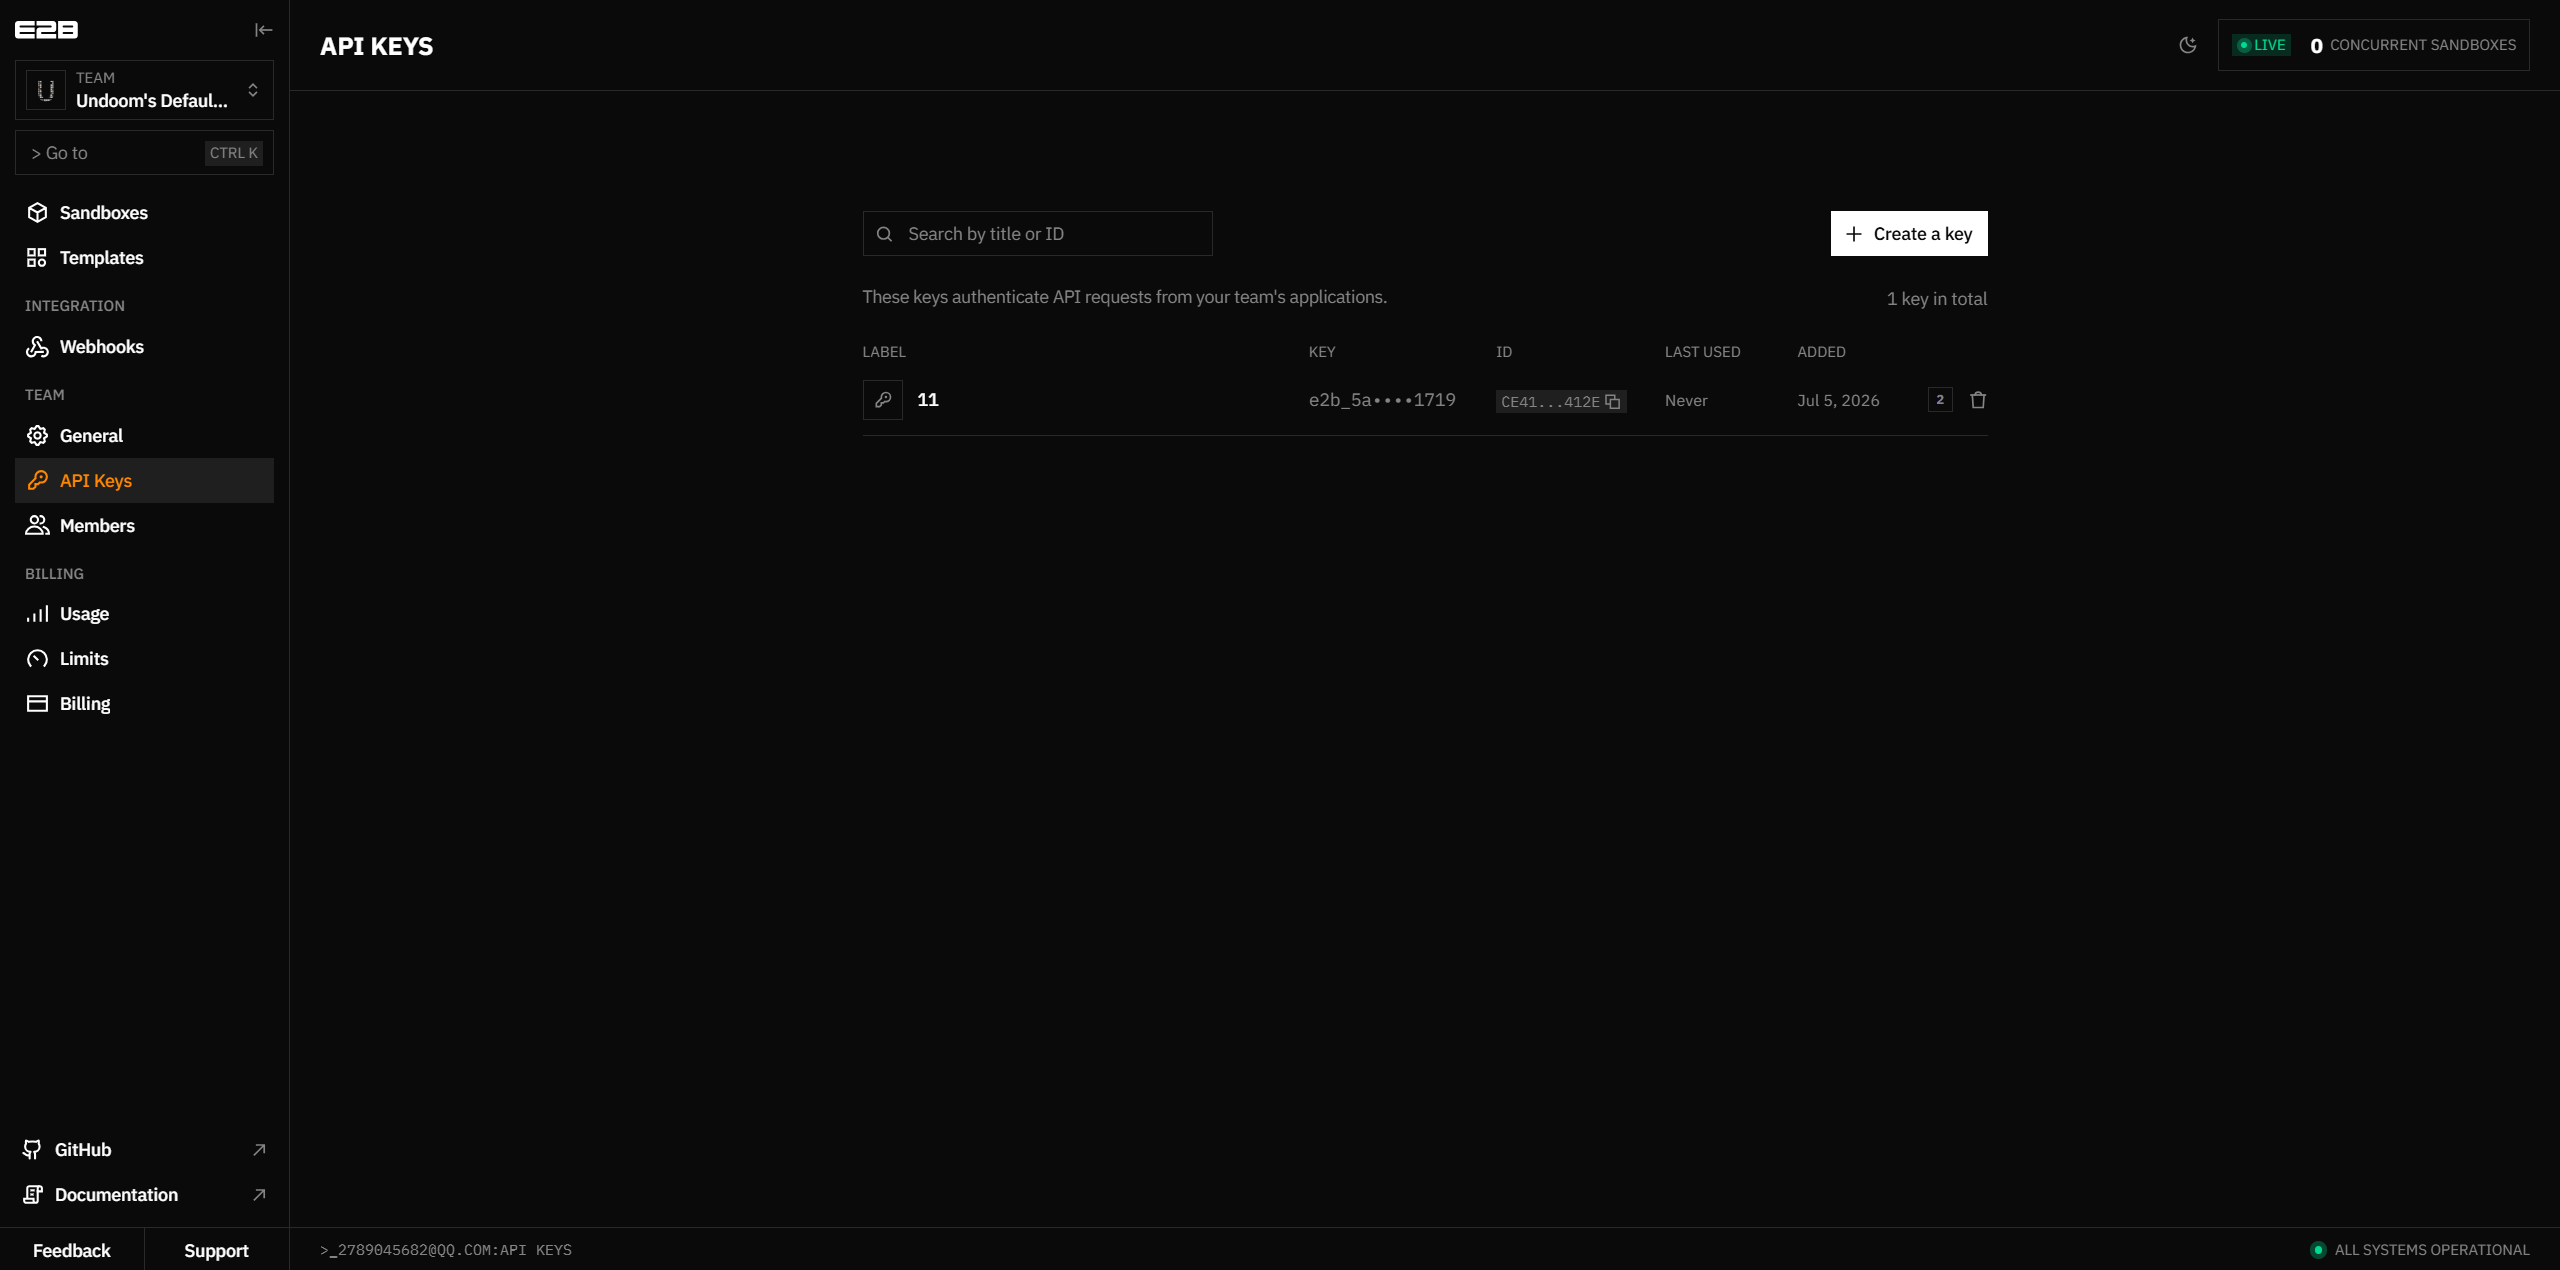Open the Usage page
The width and height of the screenshot is (2560, 1270).
(144, 614)
